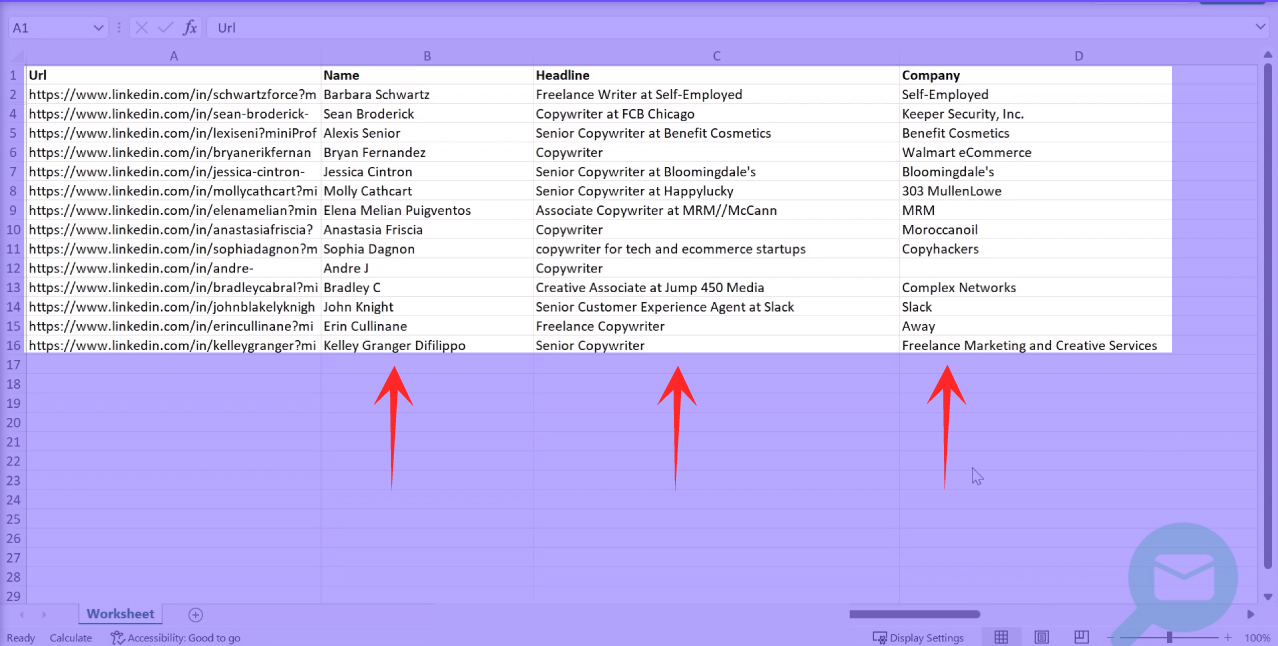Viewport: 1278px width, 646px height.
Task: Select cell with Sophia Dagnon
Action: pyautogui.click(x=427, y=249)
